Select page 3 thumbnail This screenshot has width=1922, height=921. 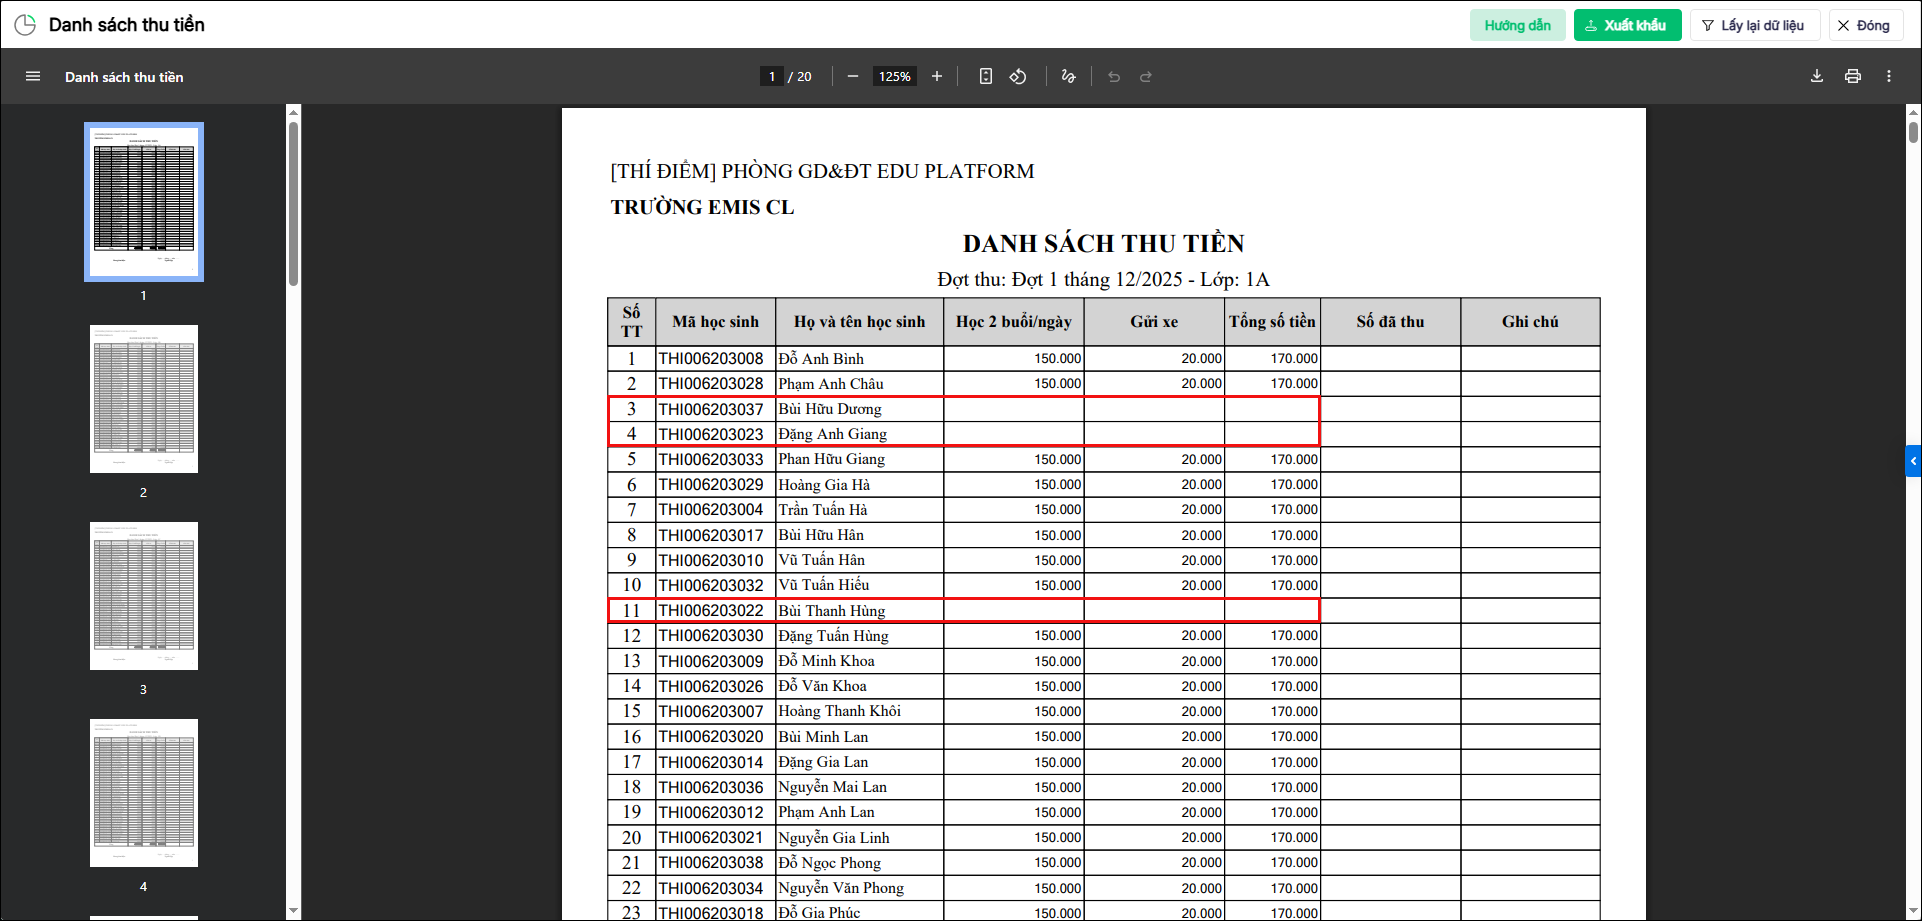click(144, 596)
